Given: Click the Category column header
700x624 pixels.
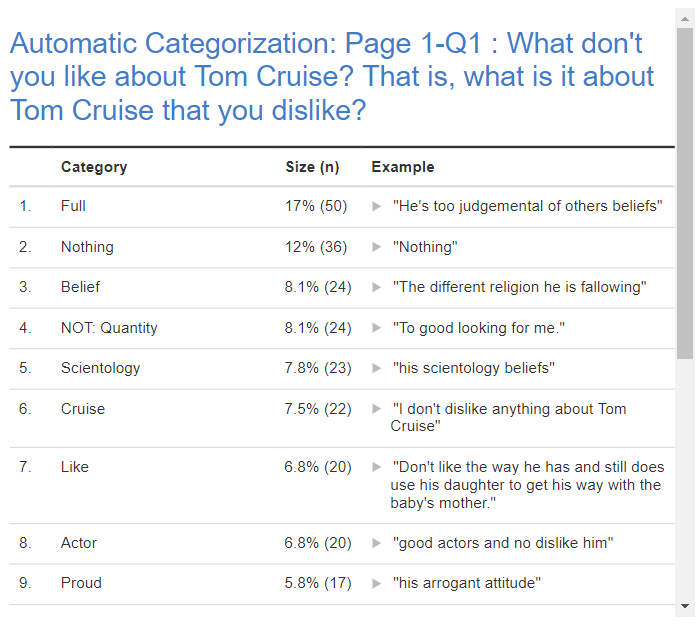Looking at the screenshot, I should [x=94, y=167].
